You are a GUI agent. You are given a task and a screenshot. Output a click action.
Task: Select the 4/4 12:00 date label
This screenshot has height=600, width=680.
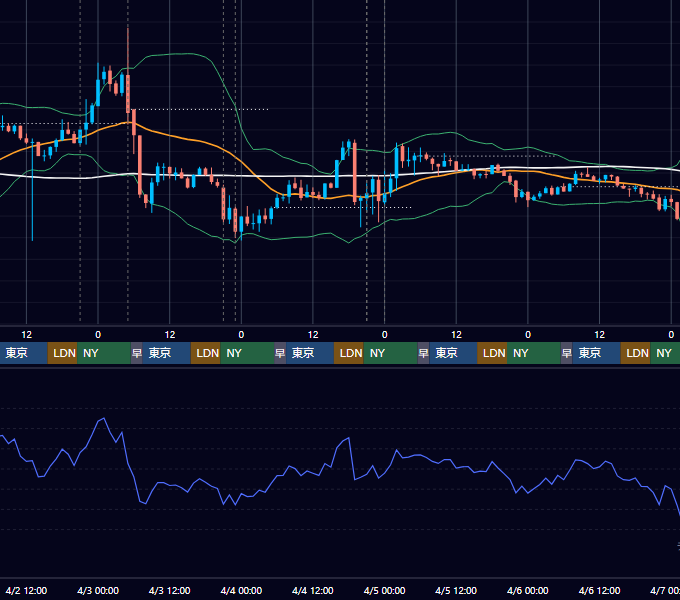[x=313, y=590]
